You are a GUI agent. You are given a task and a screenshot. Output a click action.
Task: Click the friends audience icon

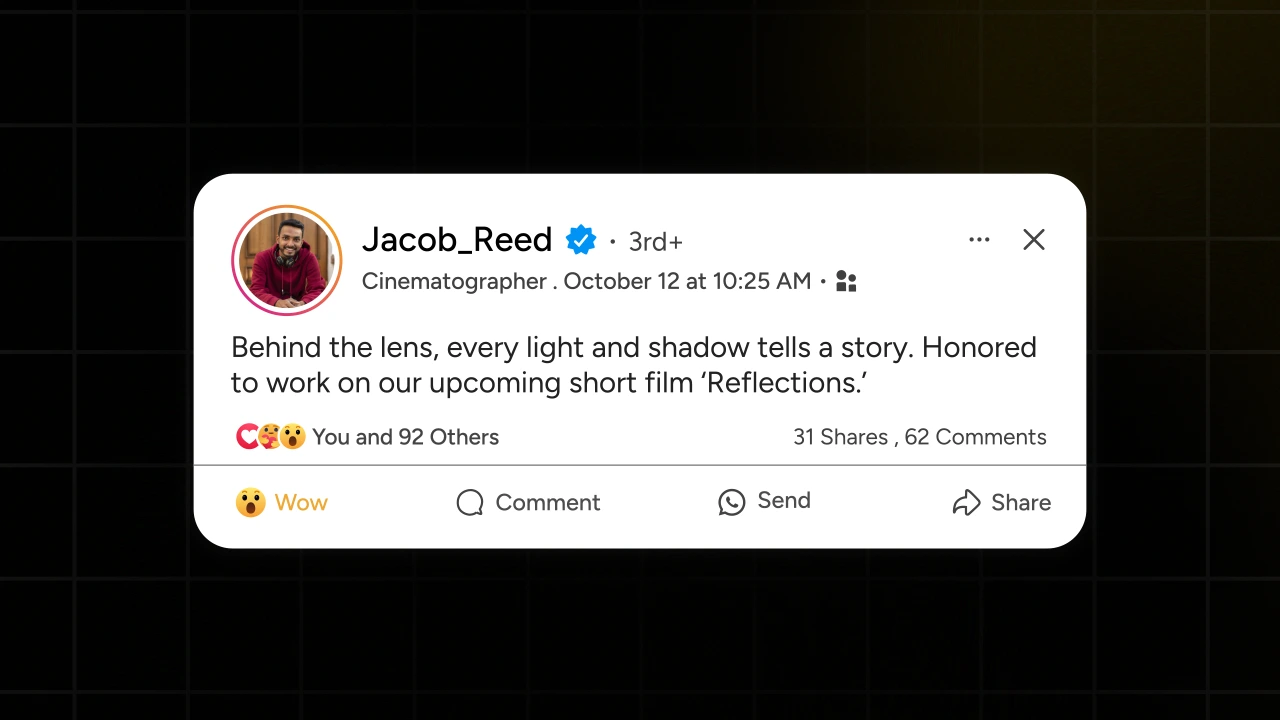(x=846, y=282)
